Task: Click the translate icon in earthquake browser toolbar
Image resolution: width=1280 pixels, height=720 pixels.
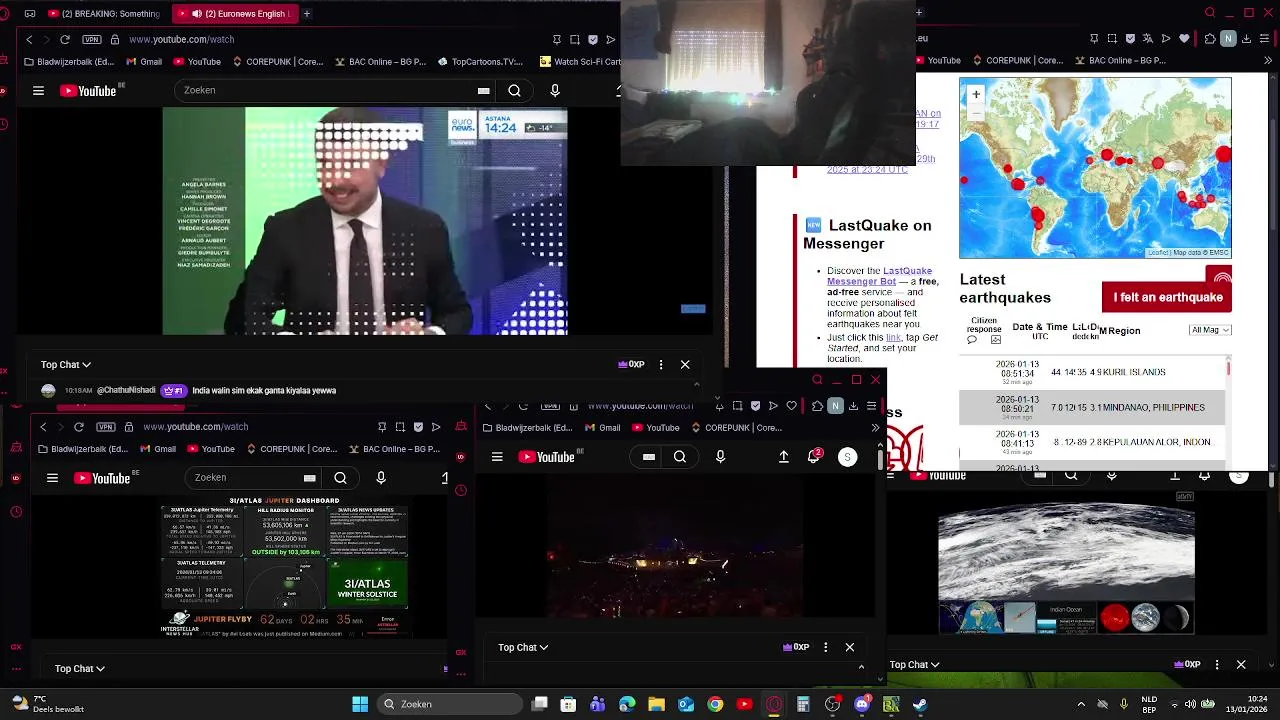Action: point(1147,39)
